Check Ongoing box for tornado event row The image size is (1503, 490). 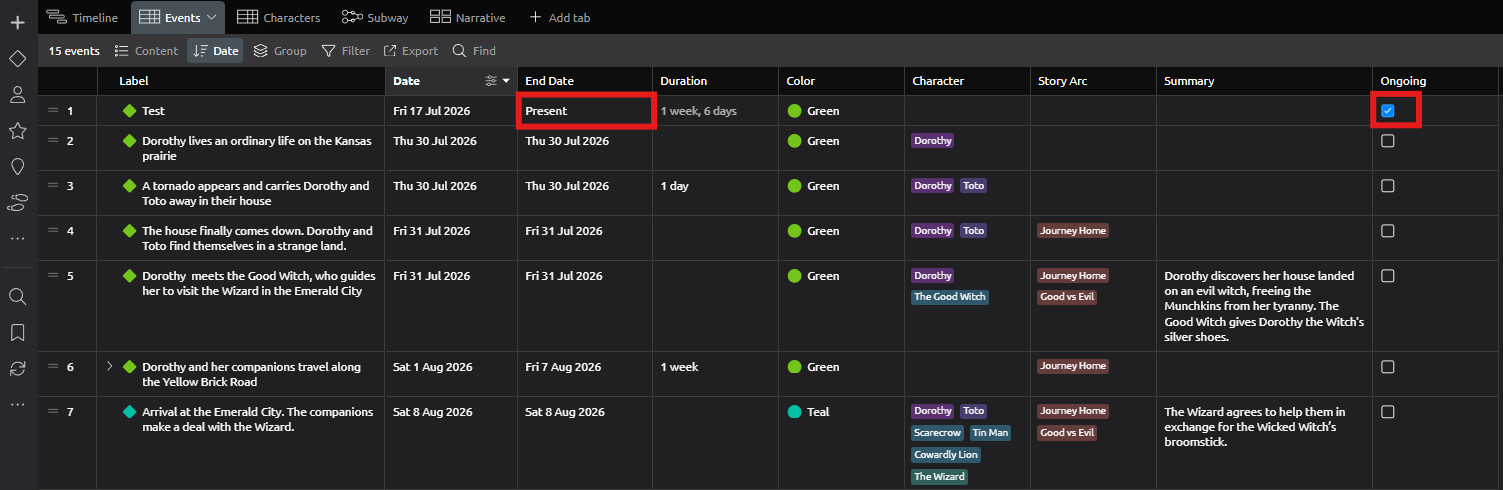(x=1387, y=186)
